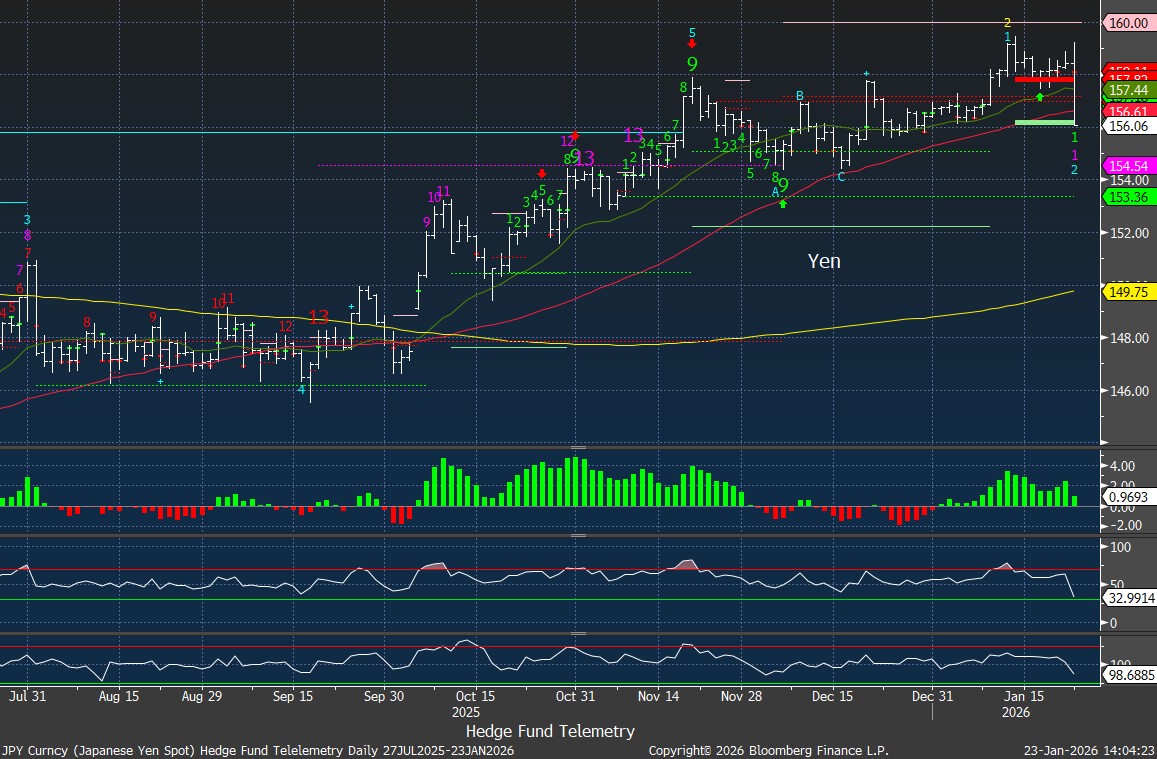
Task: Click the red down arrow near late October bars
Action: coord(542,174)
